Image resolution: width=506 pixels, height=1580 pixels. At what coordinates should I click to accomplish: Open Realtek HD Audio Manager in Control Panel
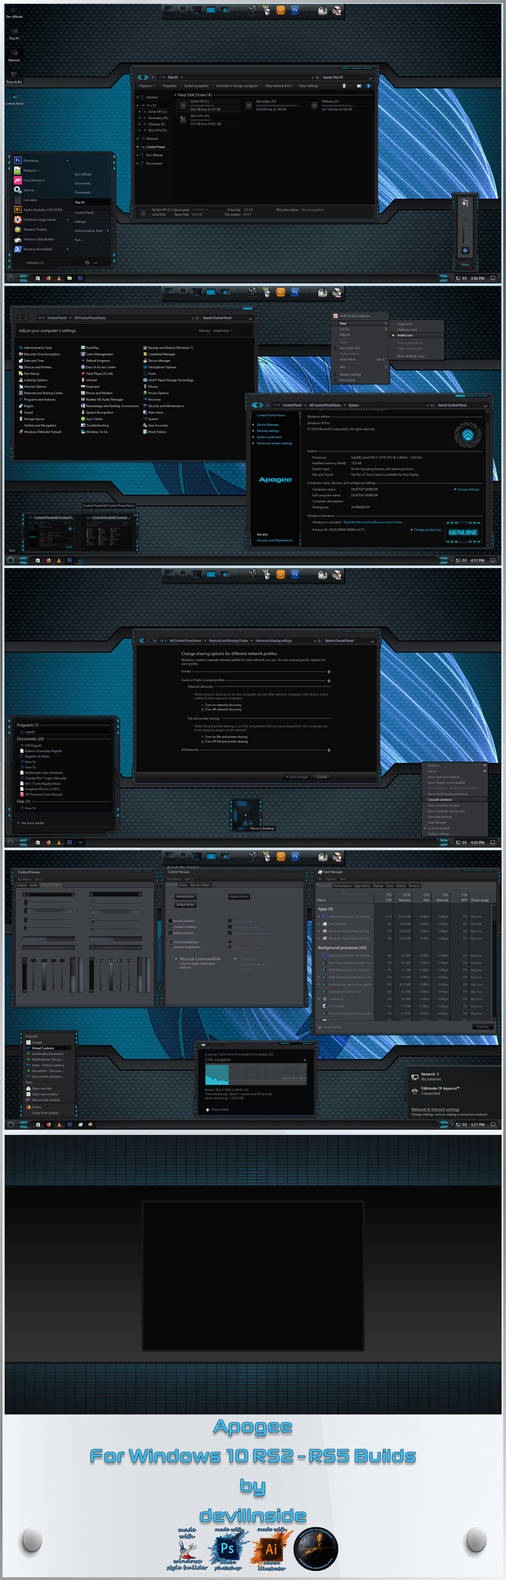click(x=104, y=399)
